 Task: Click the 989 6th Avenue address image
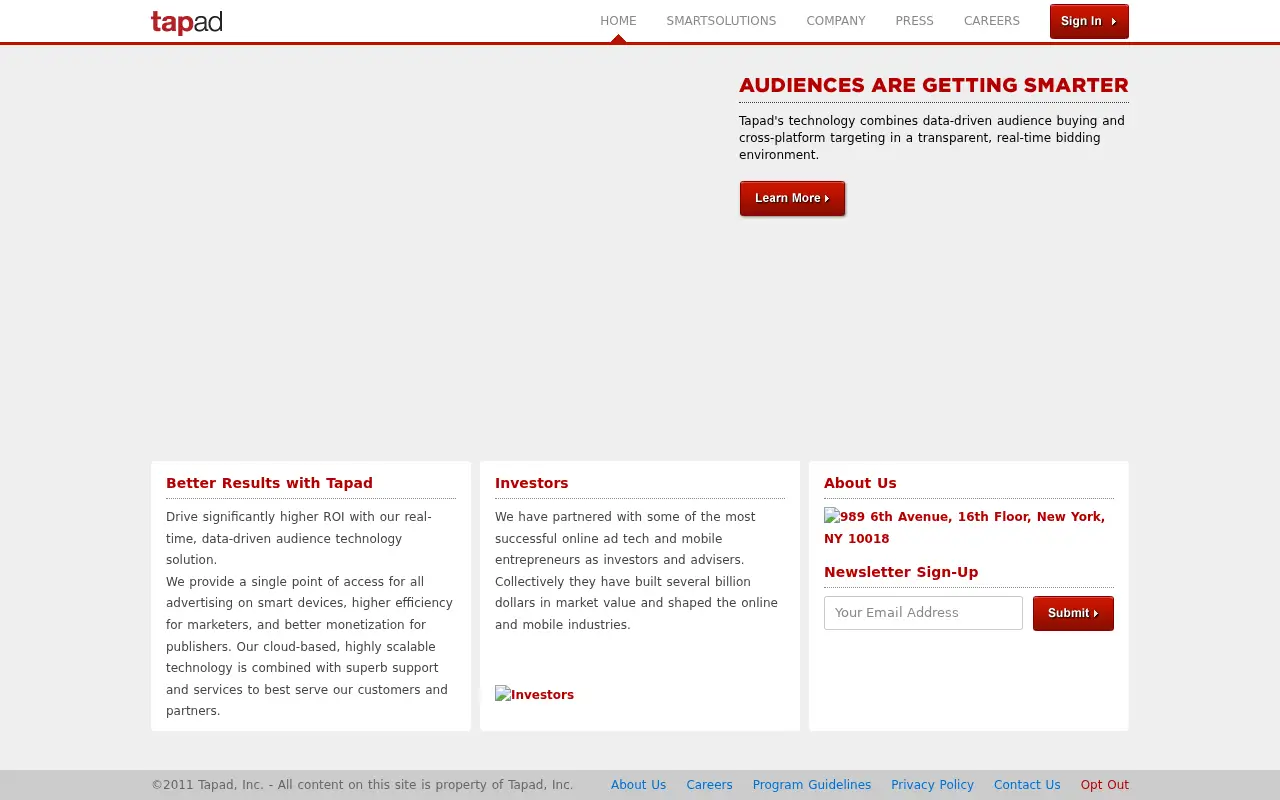tap(964, 527)
